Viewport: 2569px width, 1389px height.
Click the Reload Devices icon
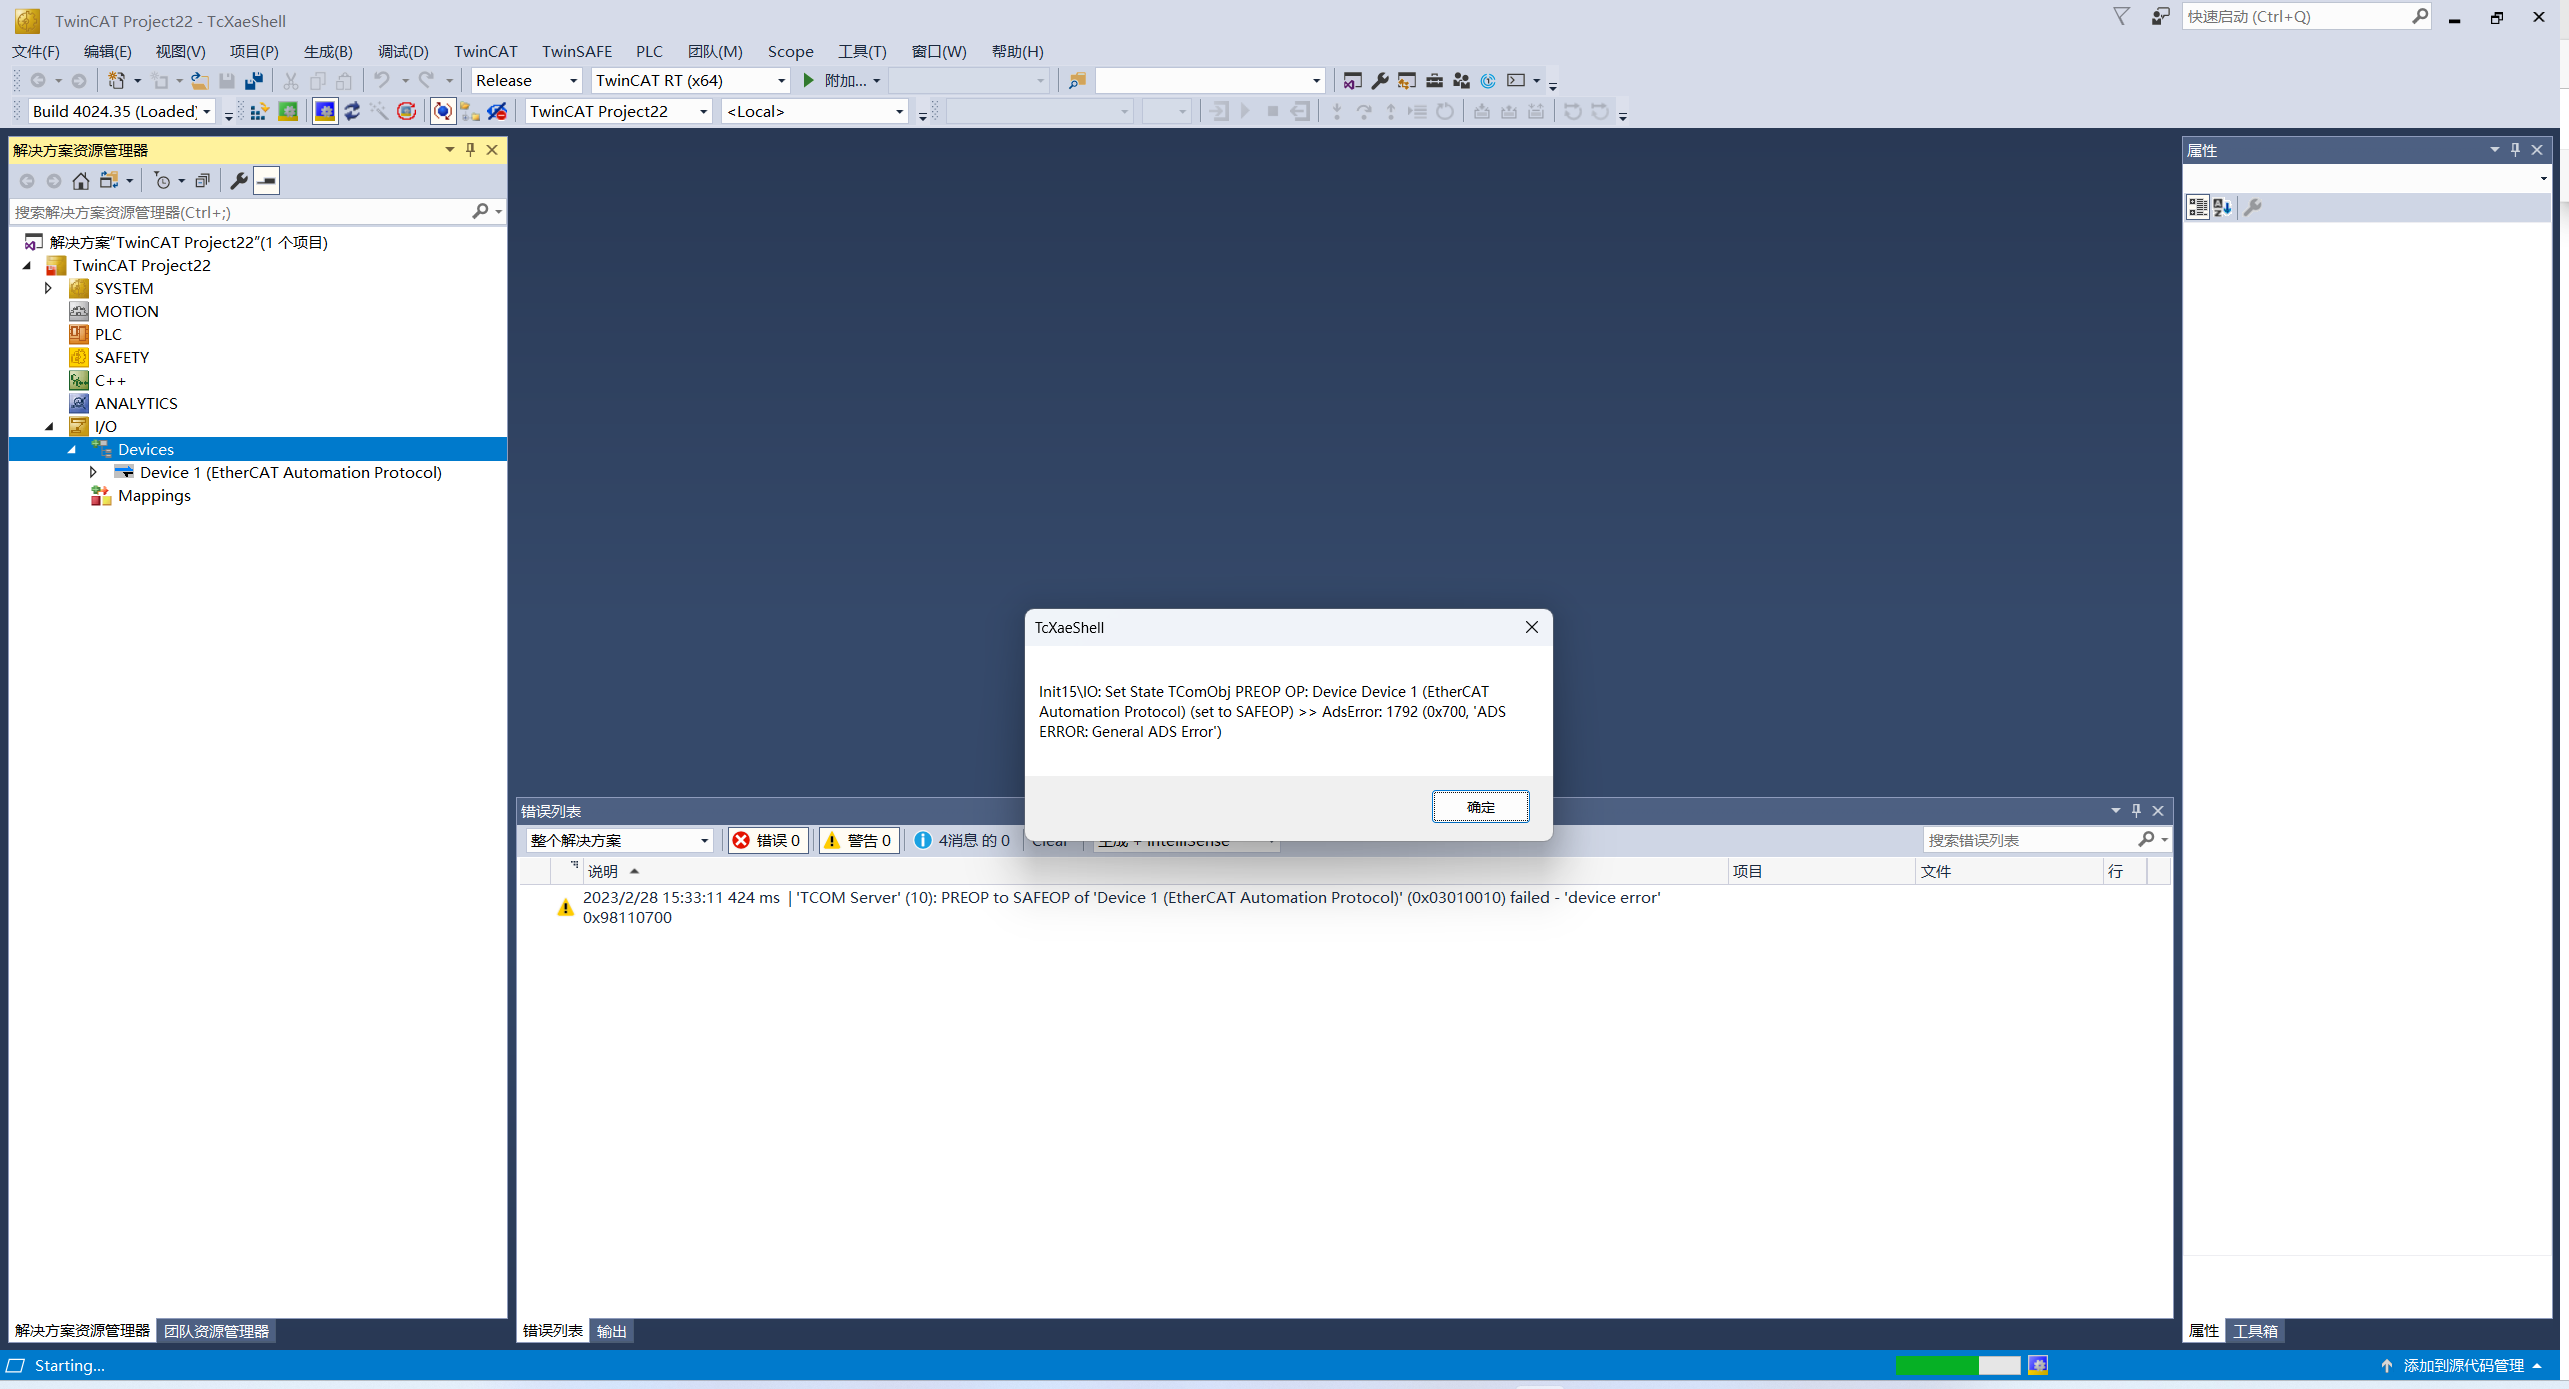pyautogui.click(x=352, y=111)
